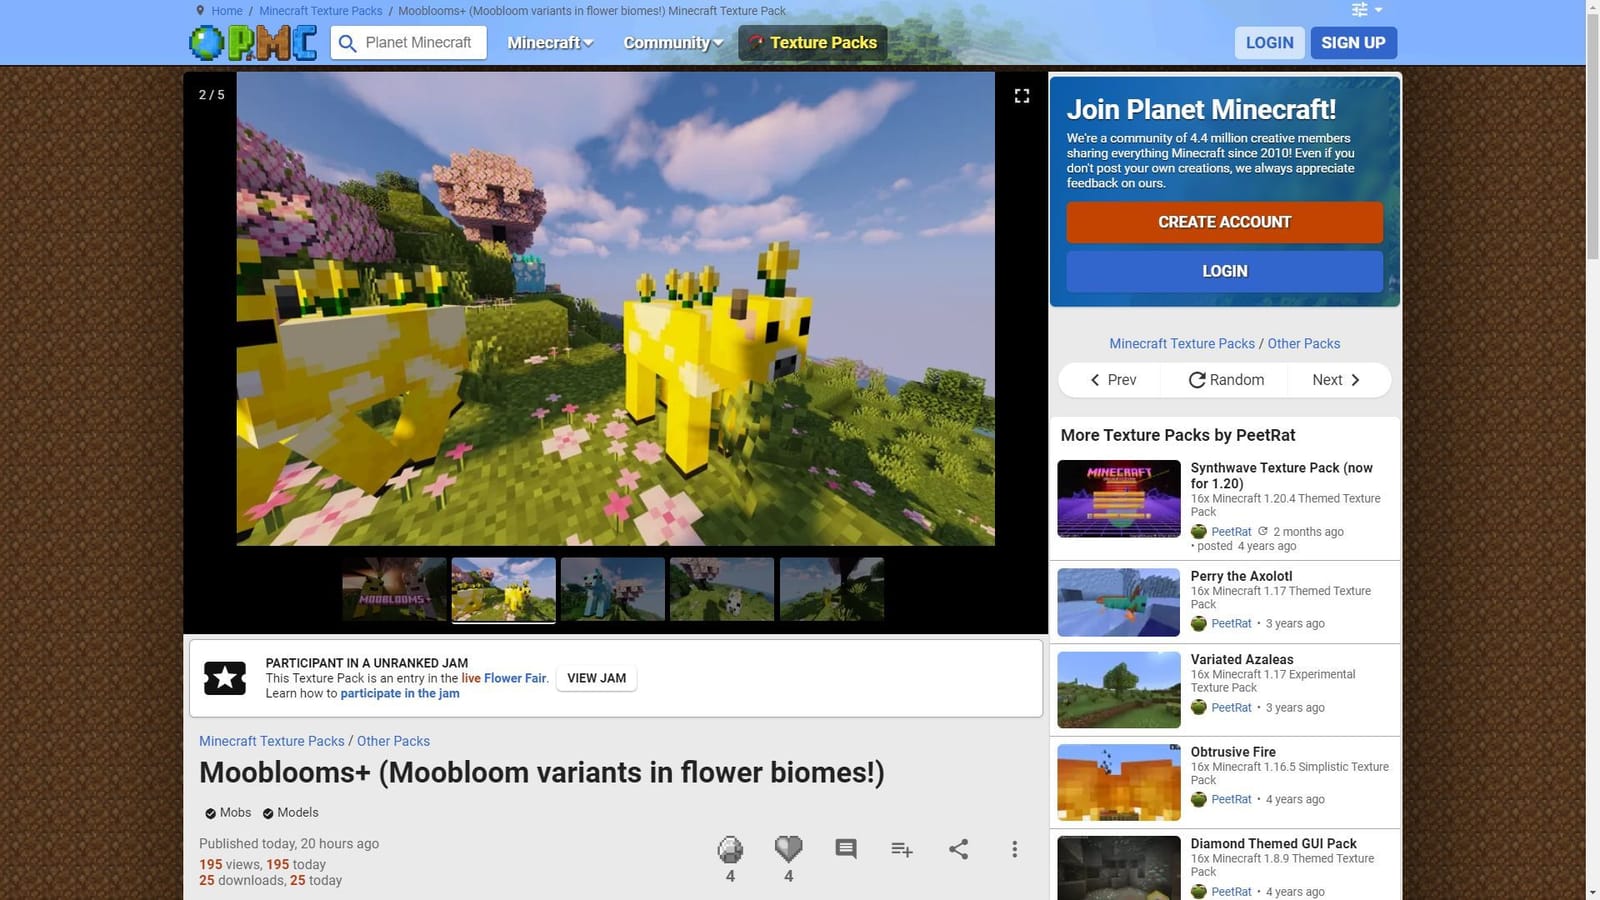Share the texture pack via share icon
The height and width of the screenshot is (900, 1600).
[x=958, y=849]
